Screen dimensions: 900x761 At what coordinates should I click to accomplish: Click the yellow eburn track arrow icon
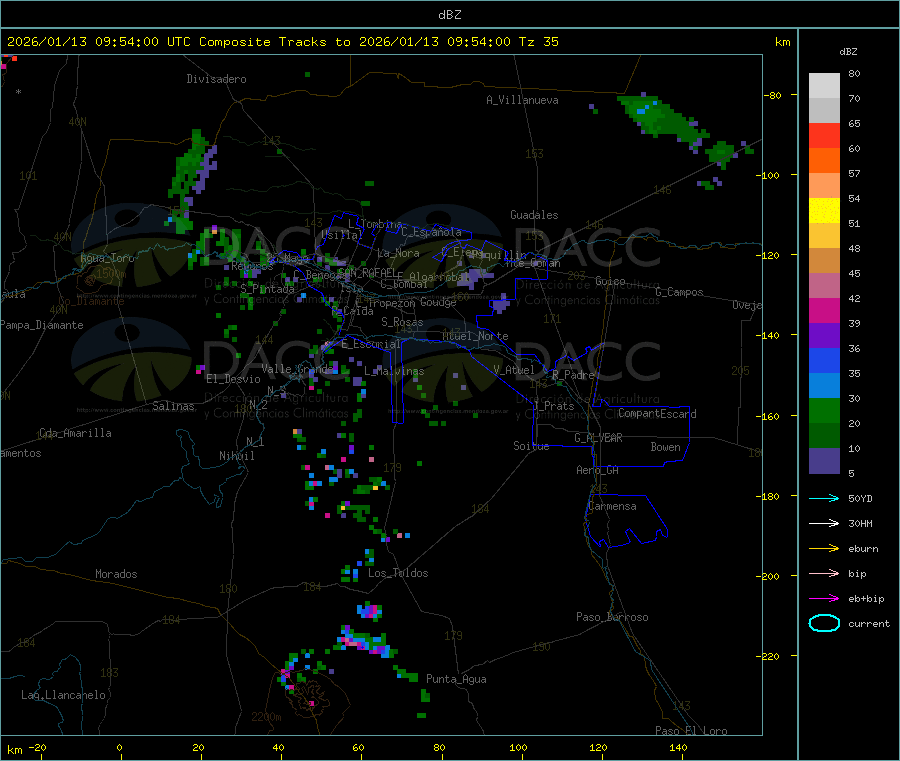(824, 548)
